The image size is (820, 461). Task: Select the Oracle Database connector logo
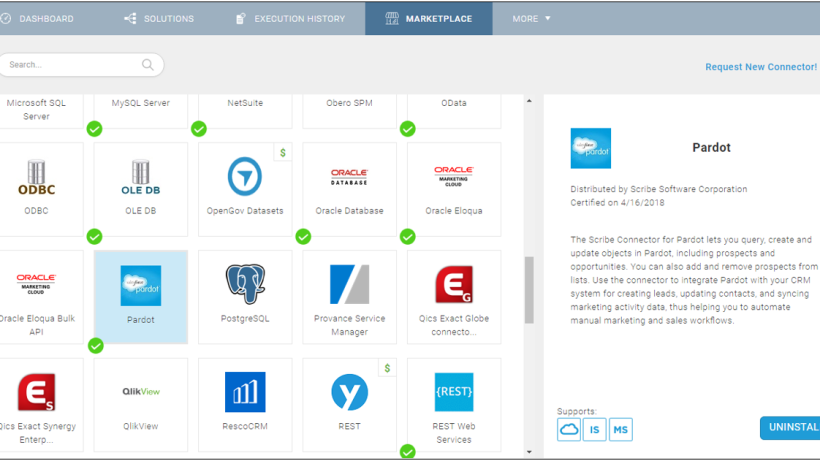[x=349, y=177]
